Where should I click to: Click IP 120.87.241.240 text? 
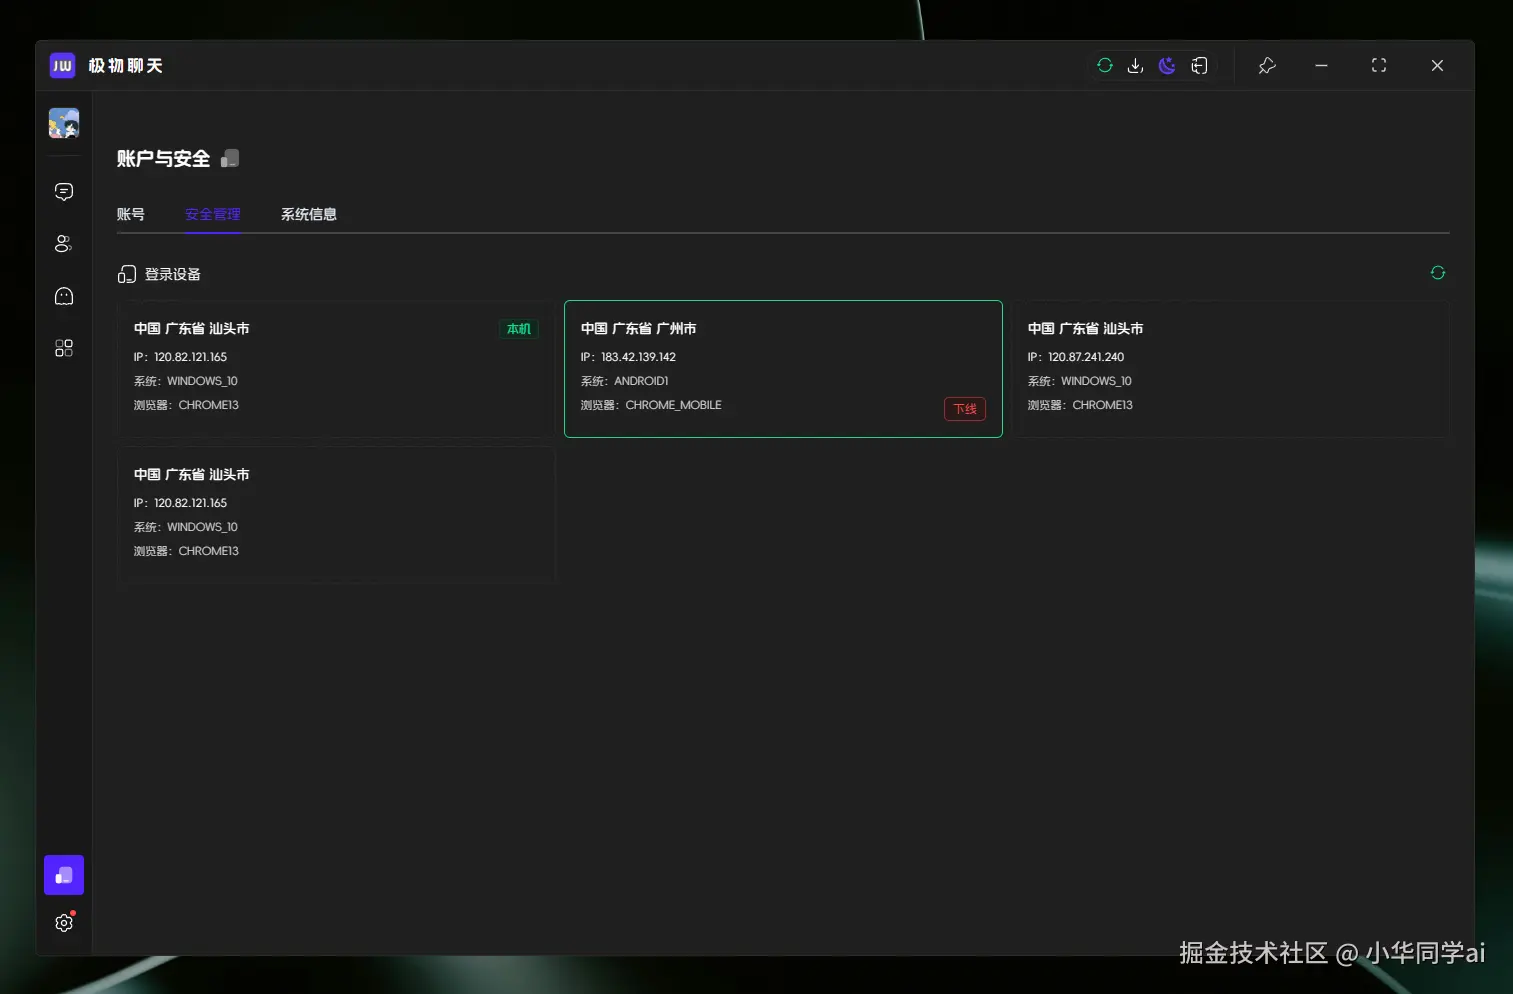click(1076, 357)
